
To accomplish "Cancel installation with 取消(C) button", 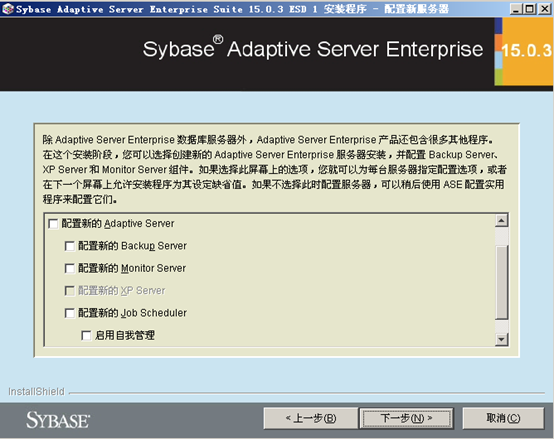I will [503, 419].
